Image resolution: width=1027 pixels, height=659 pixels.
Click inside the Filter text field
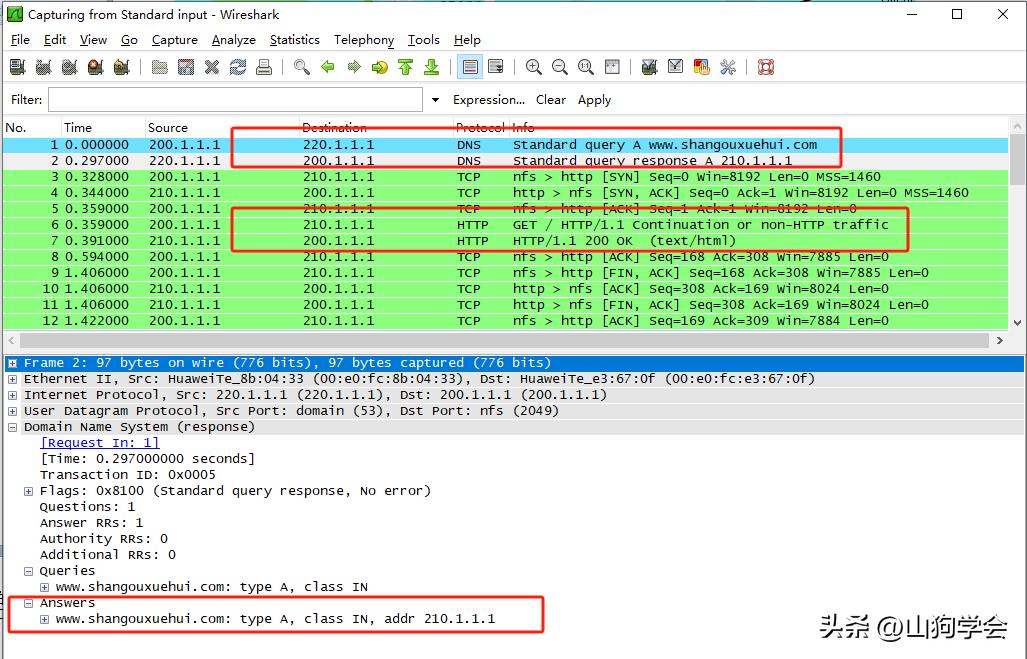[235, 100]
